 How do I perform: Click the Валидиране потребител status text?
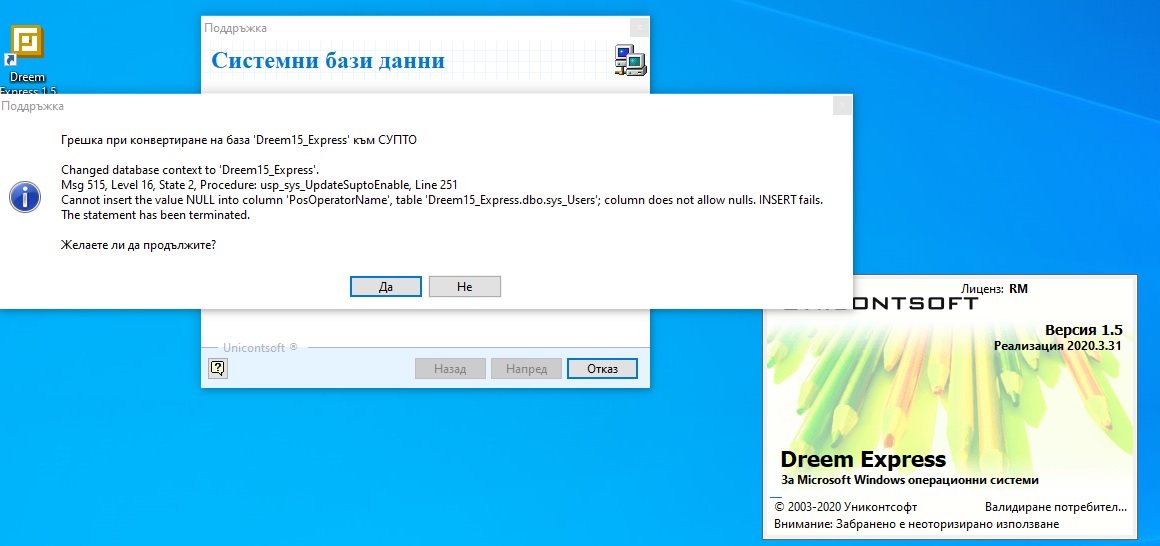coord(1055,507)
